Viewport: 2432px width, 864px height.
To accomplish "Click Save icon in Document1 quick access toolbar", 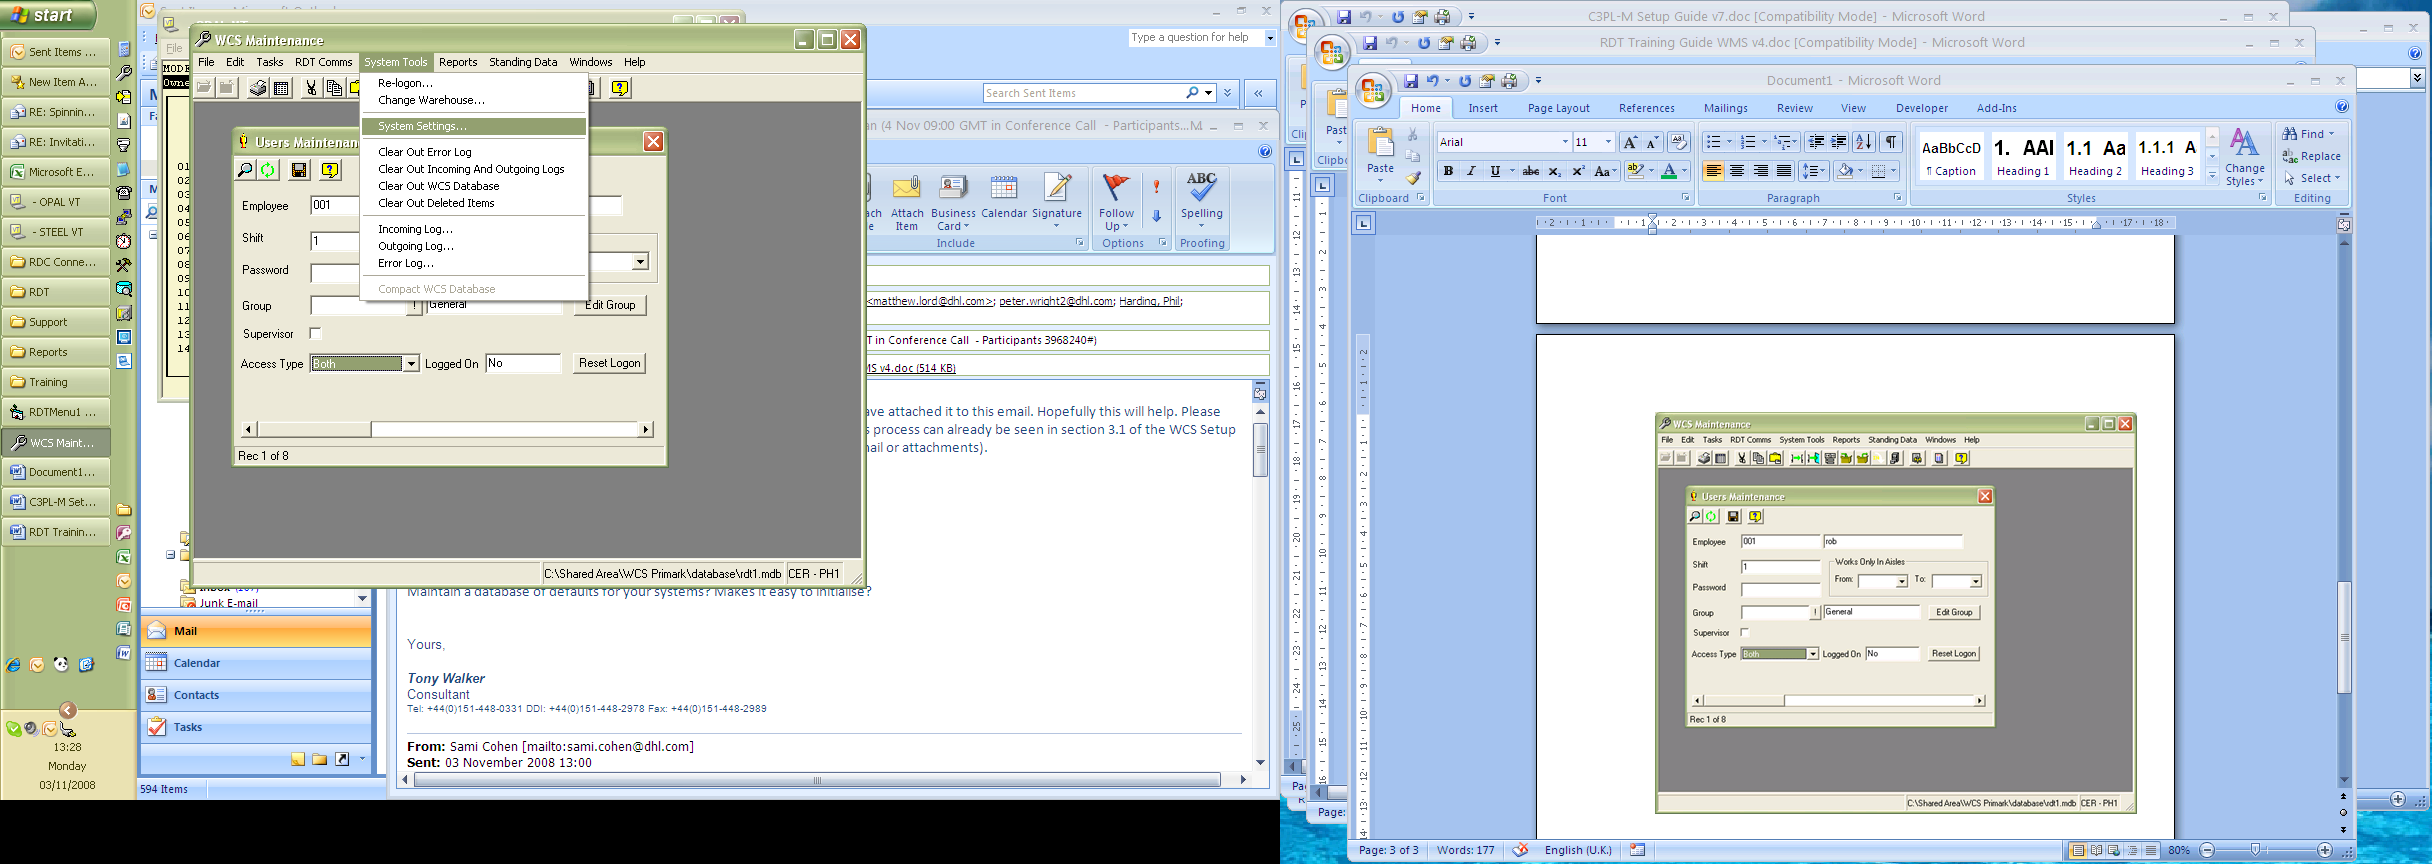I will pyautogui.click(x=1410, y=81).
